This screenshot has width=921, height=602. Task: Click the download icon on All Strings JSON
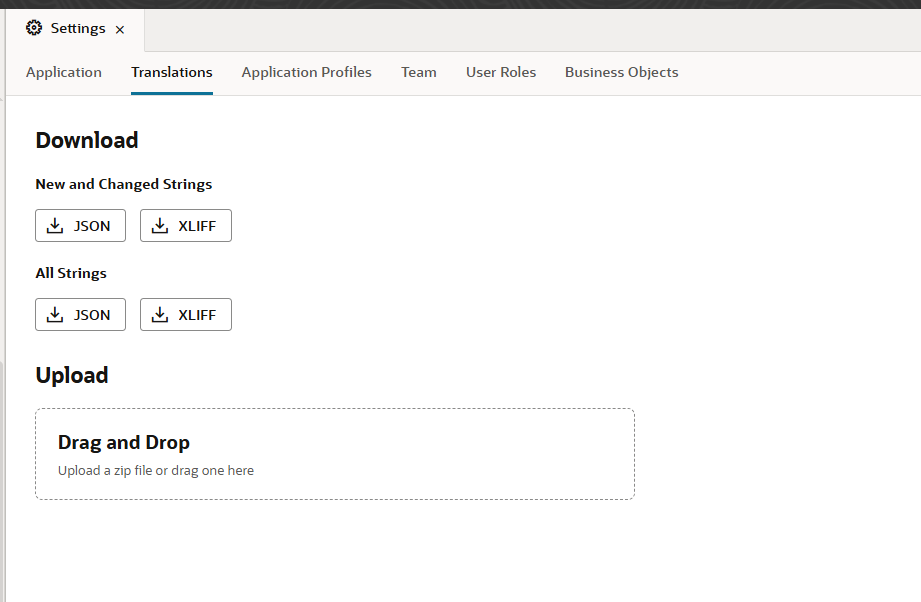coord(56,315)
